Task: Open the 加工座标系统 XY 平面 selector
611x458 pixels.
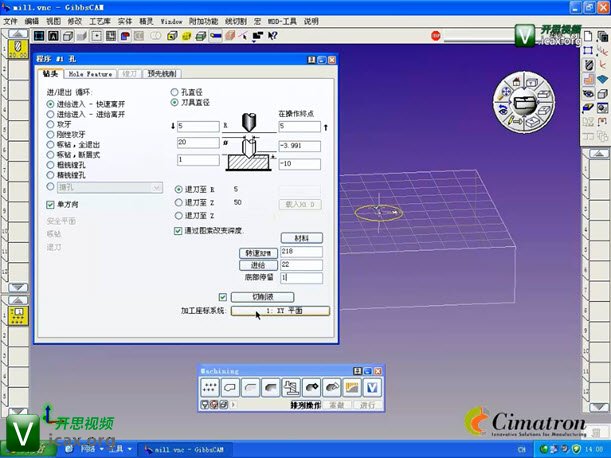Action: pyautogui.click(x=280, y=311)
